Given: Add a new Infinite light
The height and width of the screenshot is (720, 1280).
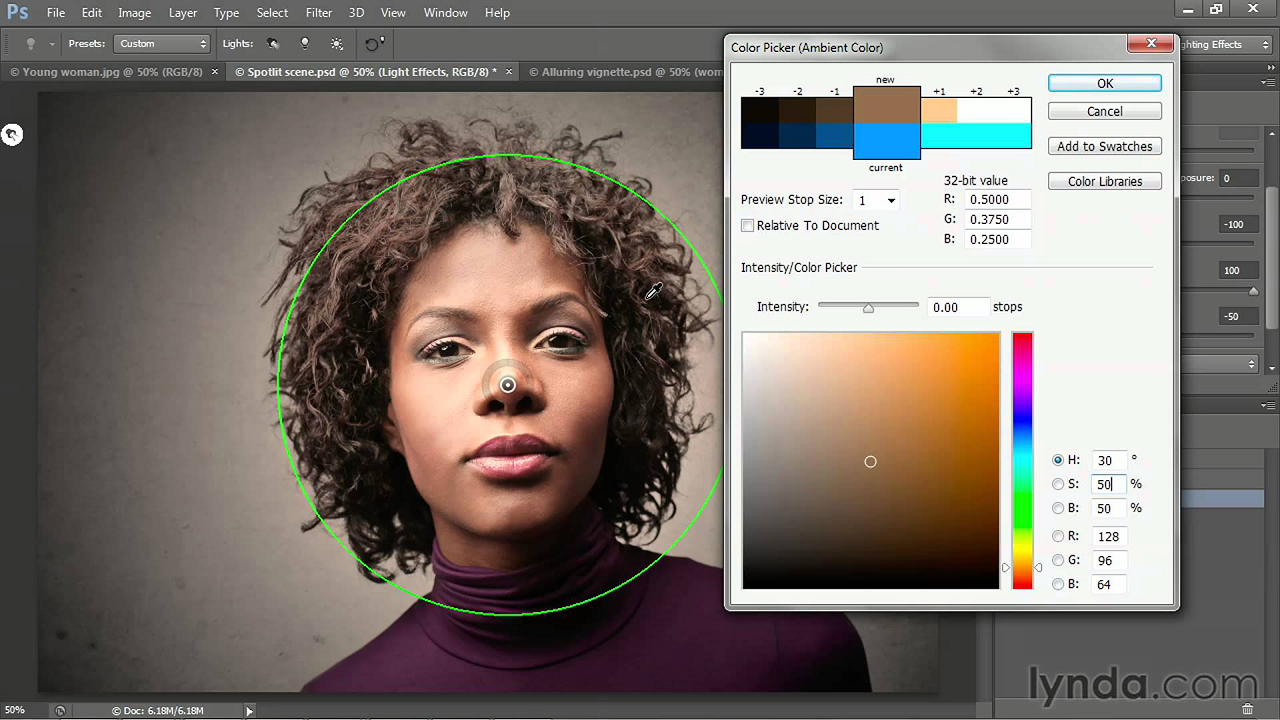Looking at the screenshot, I should tap(337, 44).
